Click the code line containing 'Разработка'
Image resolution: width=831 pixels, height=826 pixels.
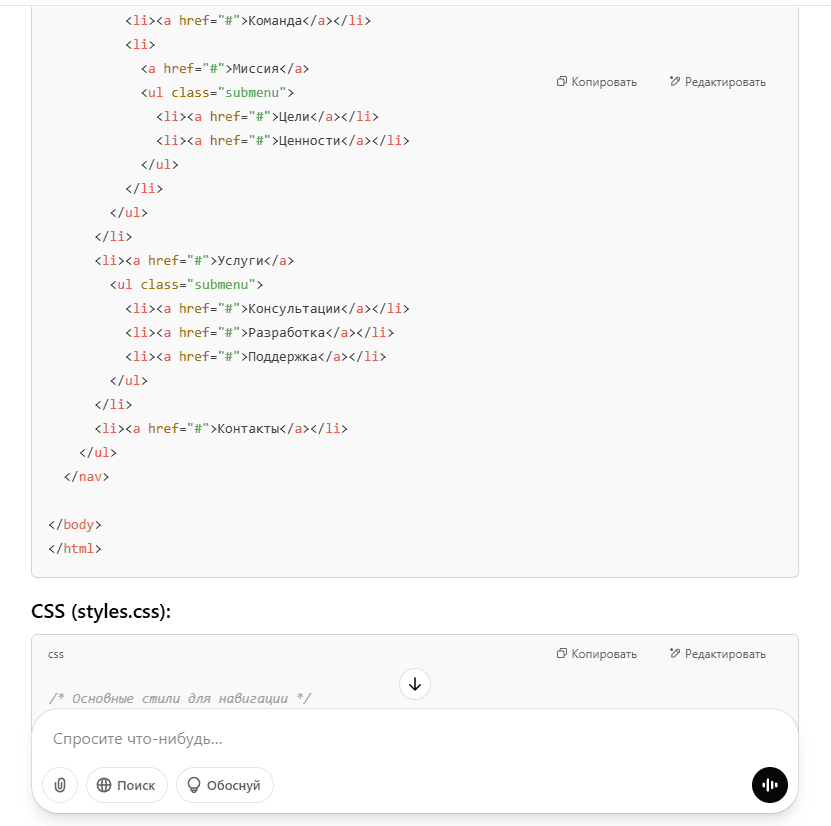(260, 333)
